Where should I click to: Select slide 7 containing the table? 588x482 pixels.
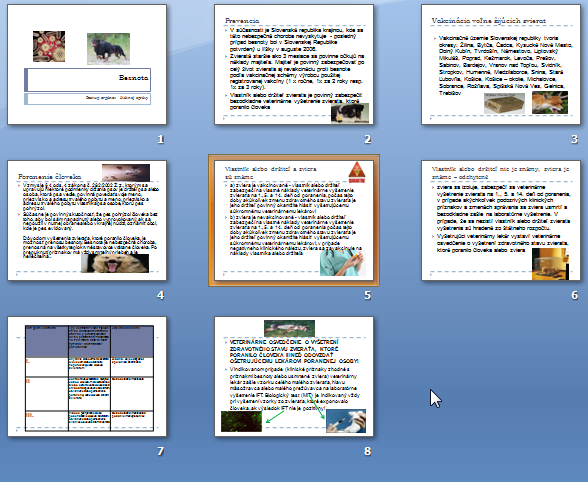point(87,376)
